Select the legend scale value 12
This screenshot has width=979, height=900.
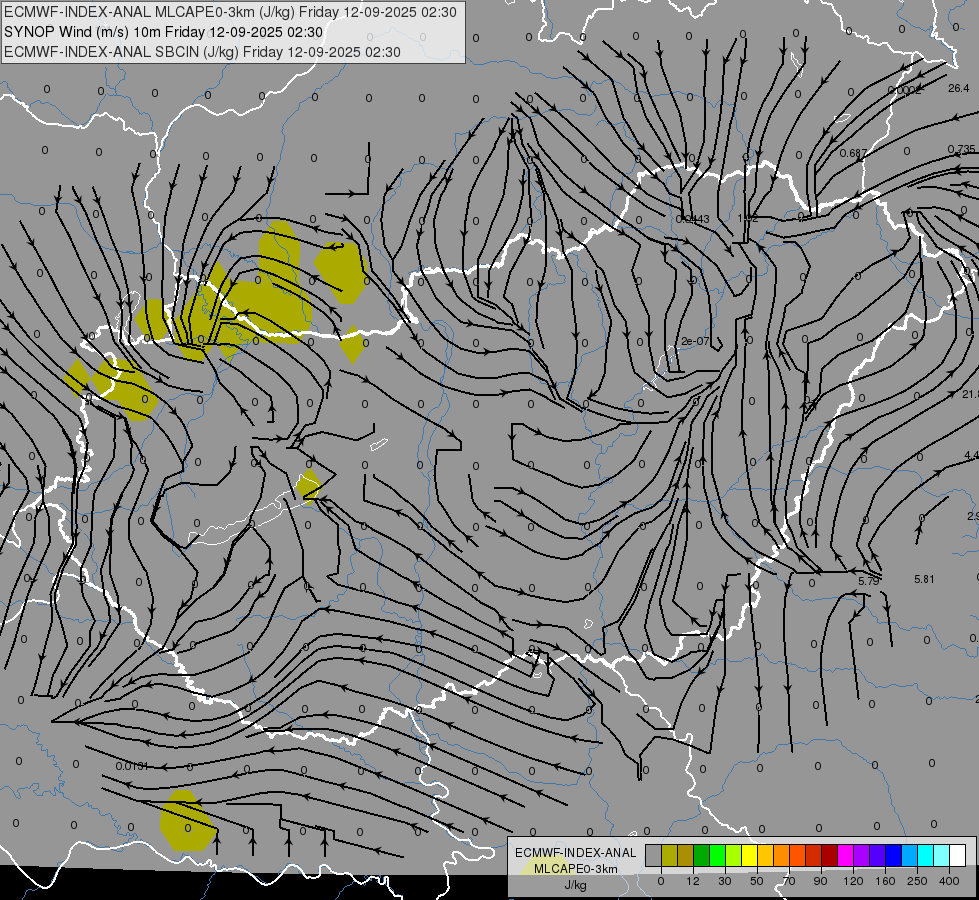pyautogui.click(x=693, y=881)
